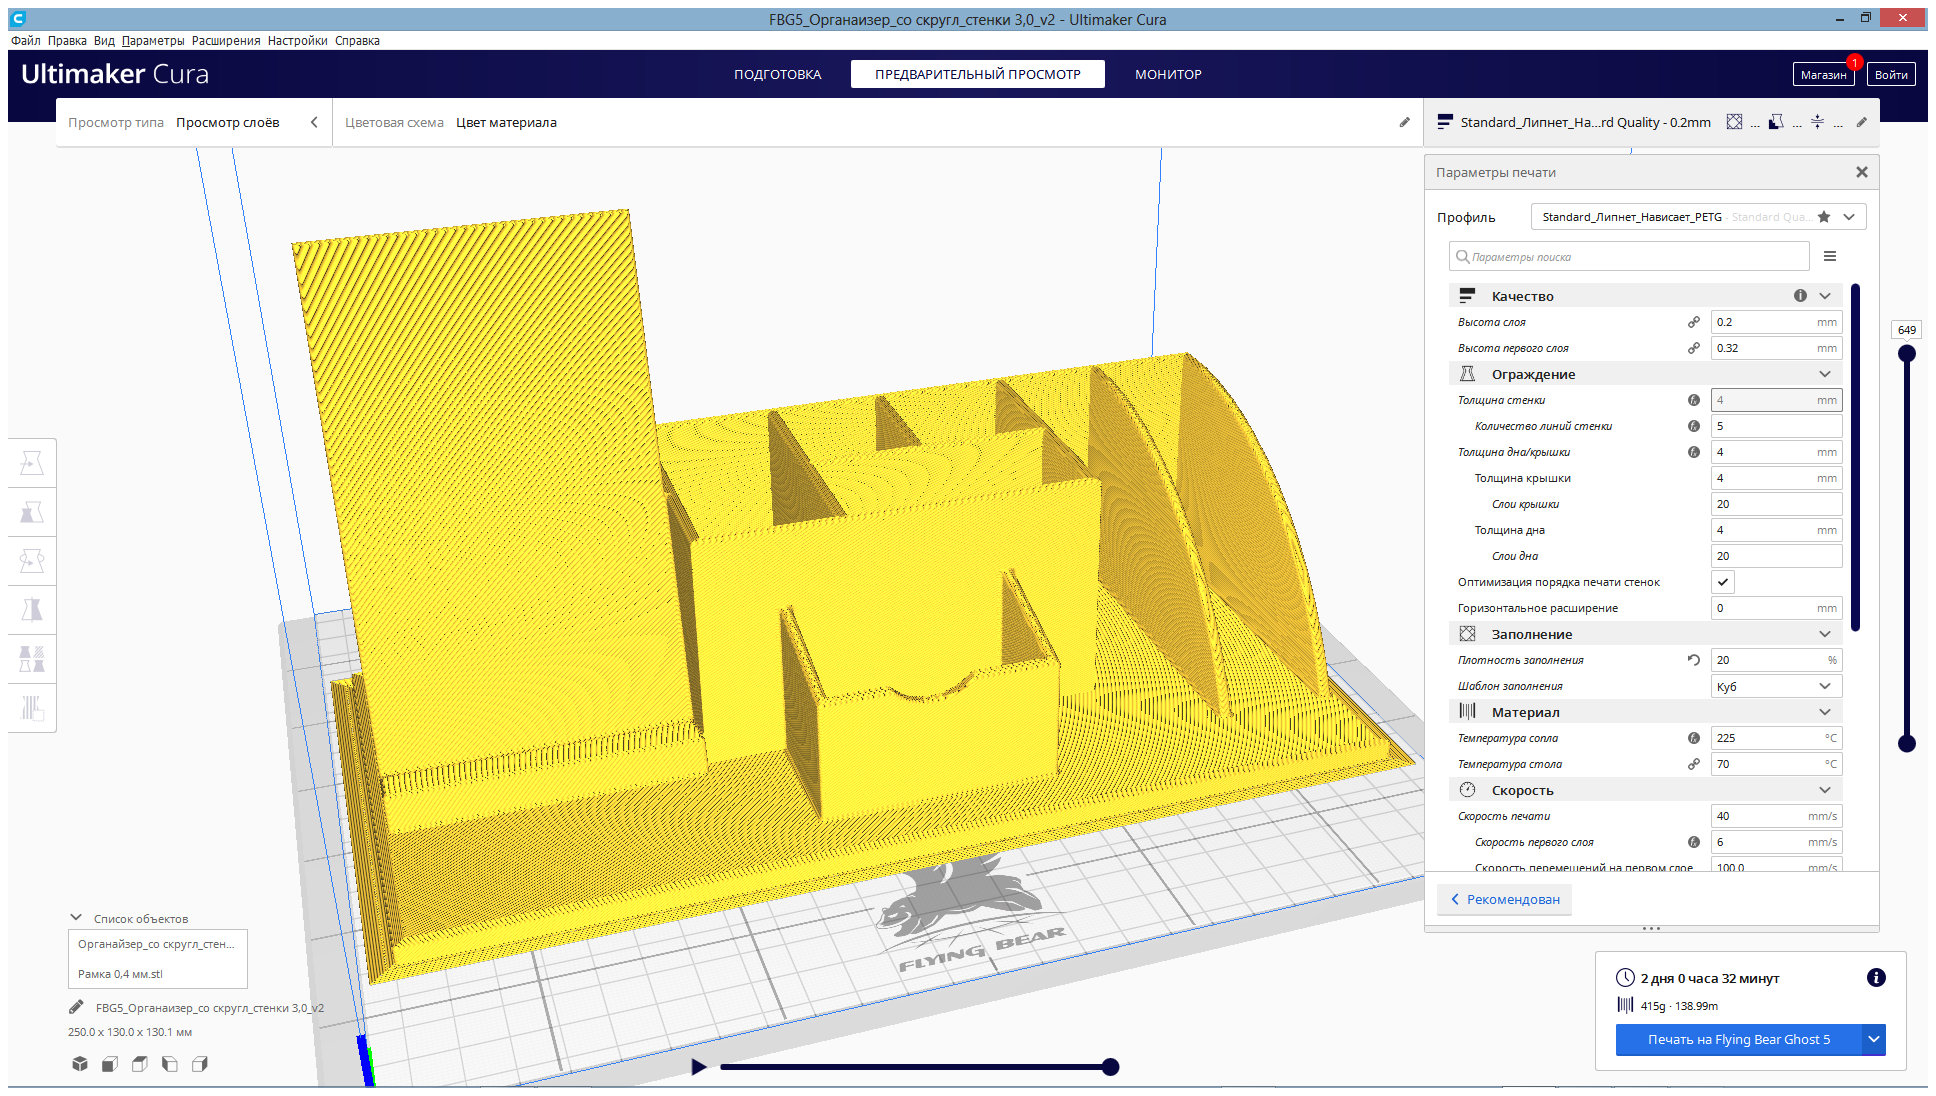Select the Move tool in the left toolbar

[x=32, y=463]
